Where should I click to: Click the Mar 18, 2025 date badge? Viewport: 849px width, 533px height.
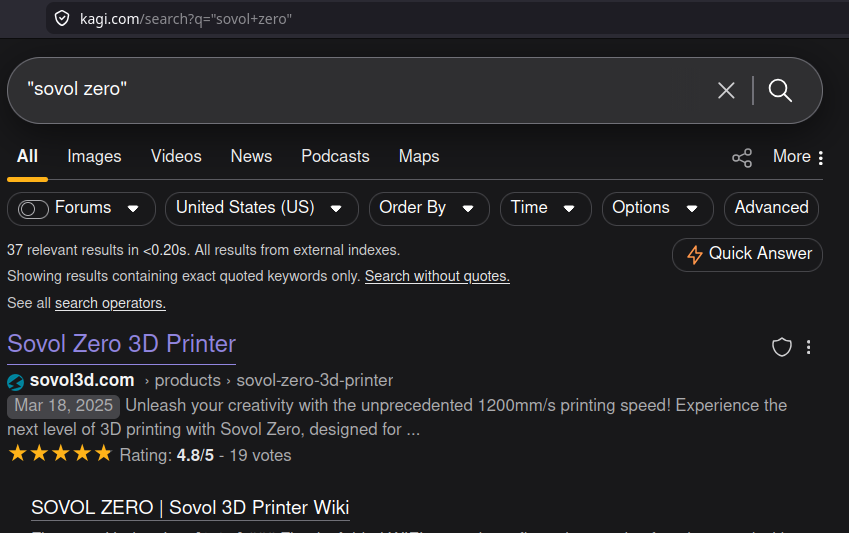63,406
